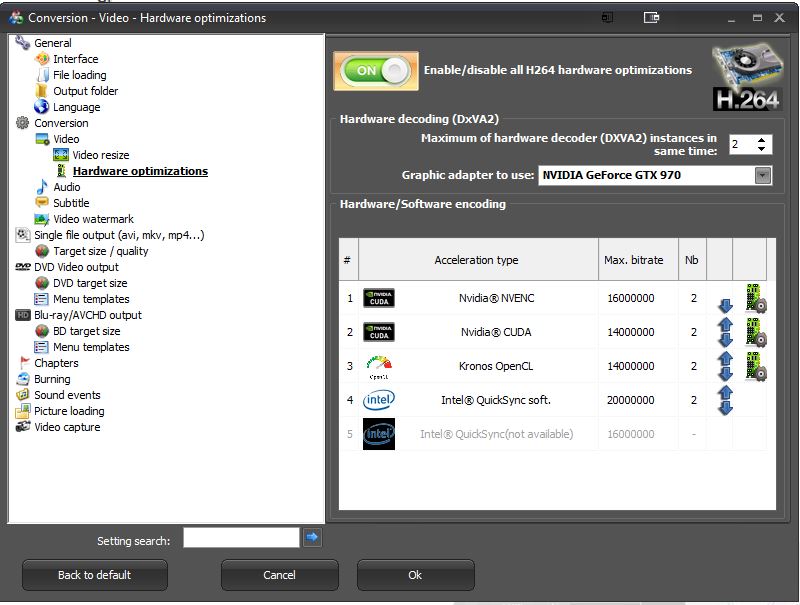Select General in settings tree
Screen dimensions: 800x605
point(53,43)
